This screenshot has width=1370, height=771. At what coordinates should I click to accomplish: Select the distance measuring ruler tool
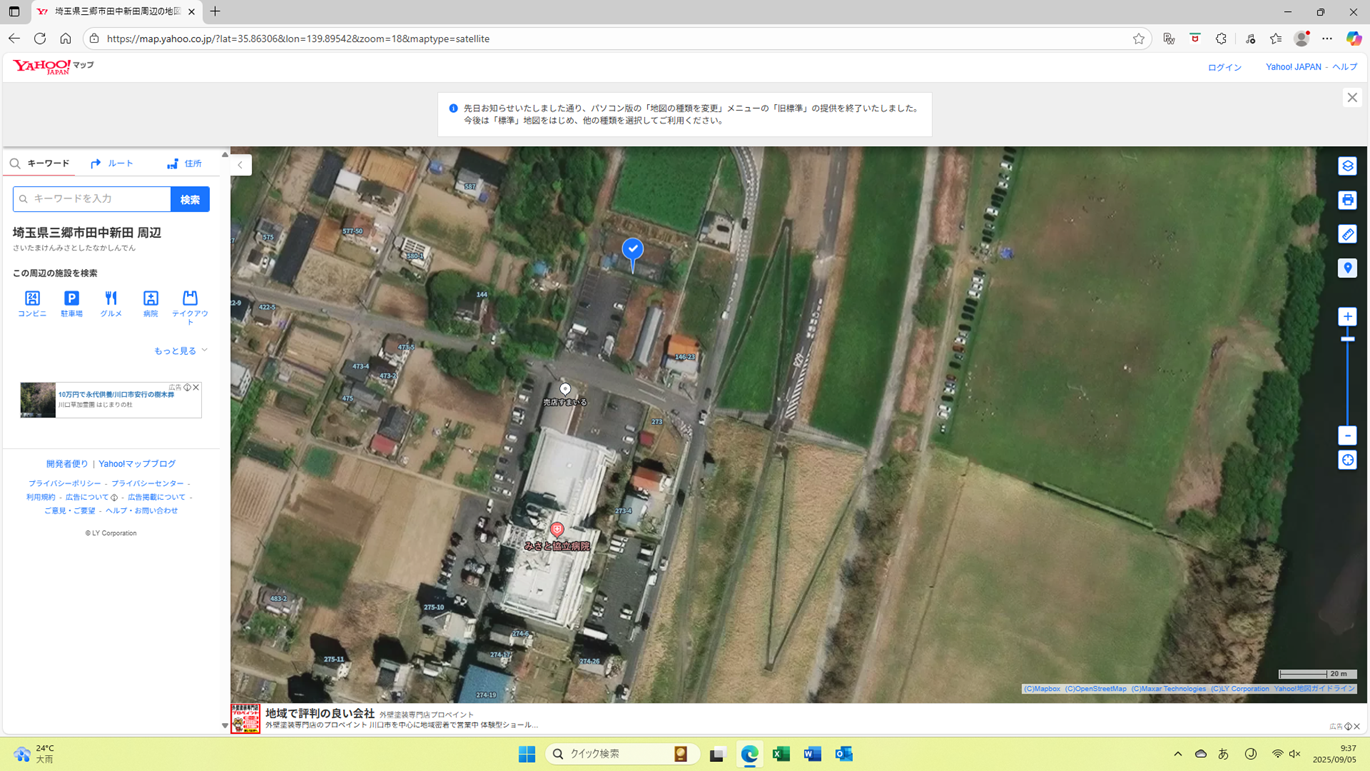coord(1347,234)
